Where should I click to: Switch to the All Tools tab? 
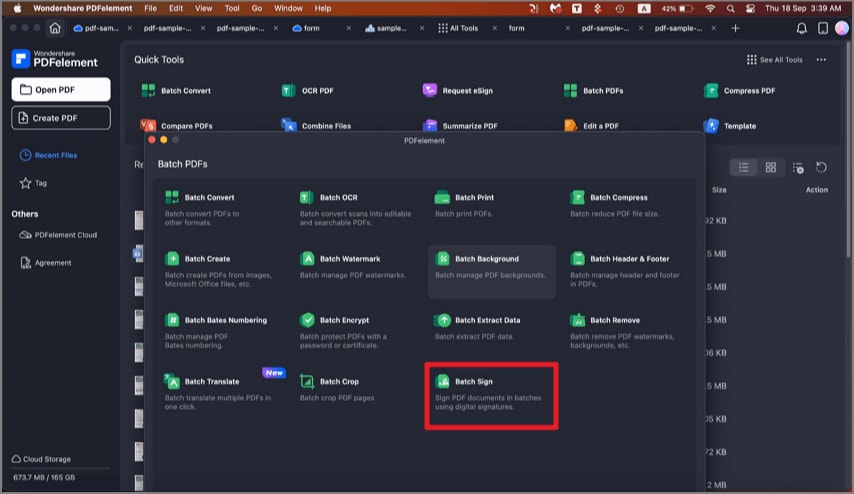point(459,28)
